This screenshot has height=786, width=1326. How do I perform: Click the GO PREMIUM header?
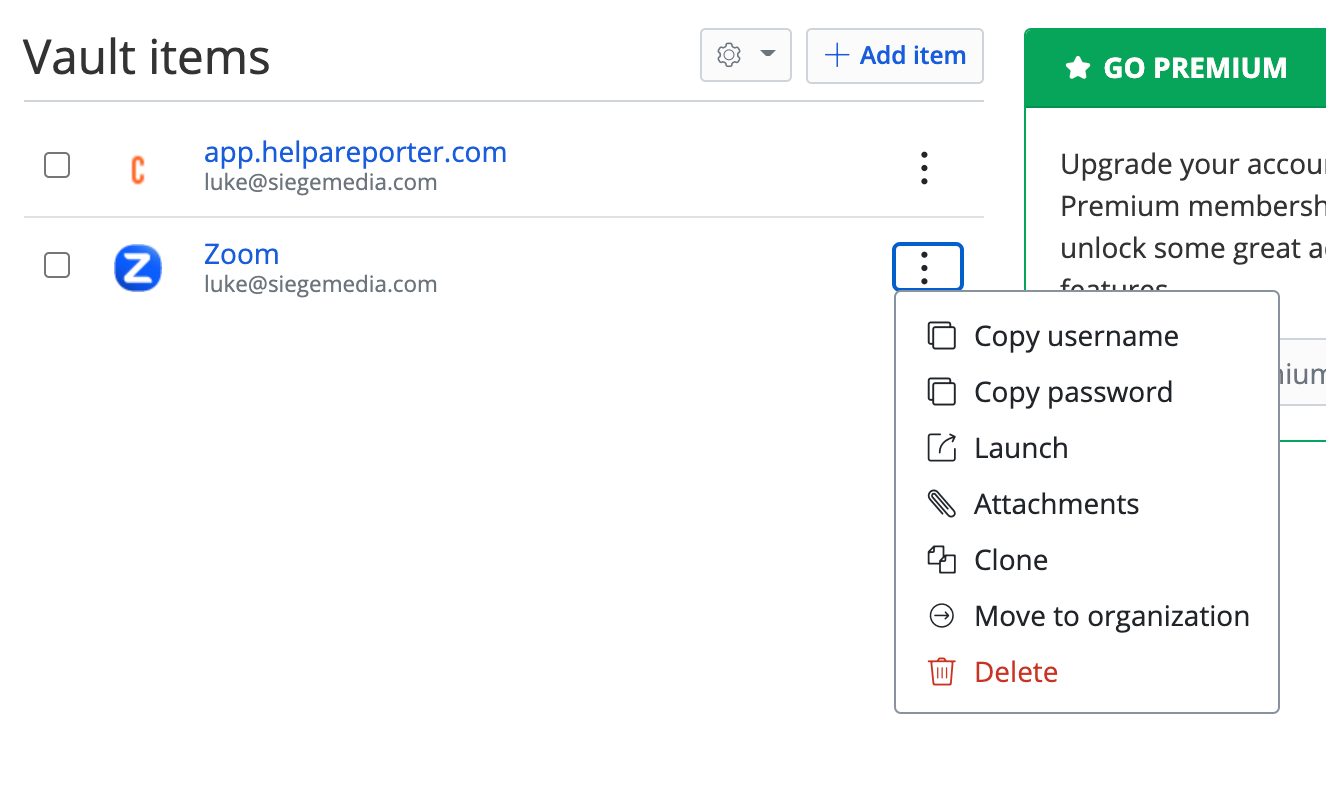pos(1176,68)
